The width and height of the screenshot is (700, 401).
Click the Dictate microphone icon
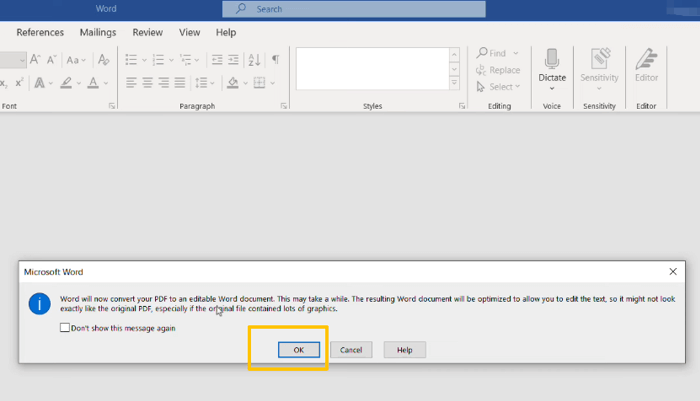pos(552,60)
